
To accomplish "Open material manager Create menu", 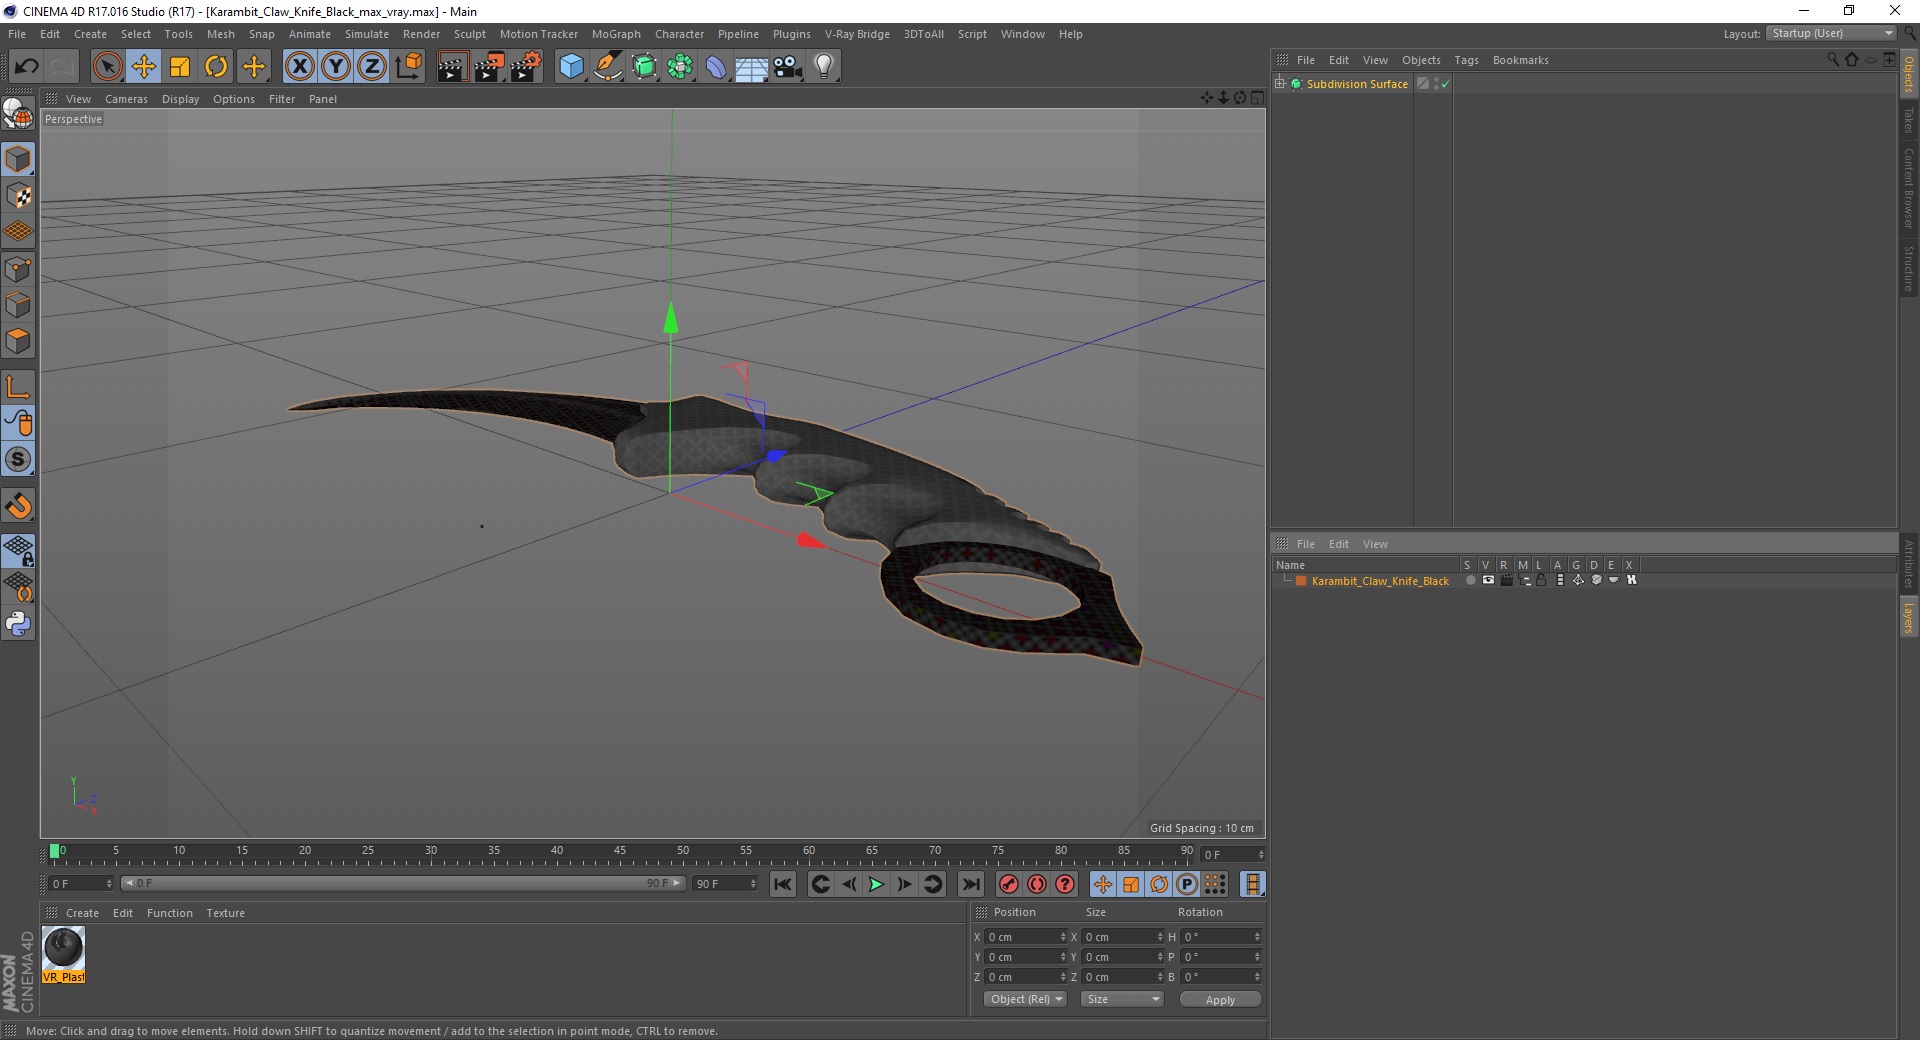I will tap(82, 913).
